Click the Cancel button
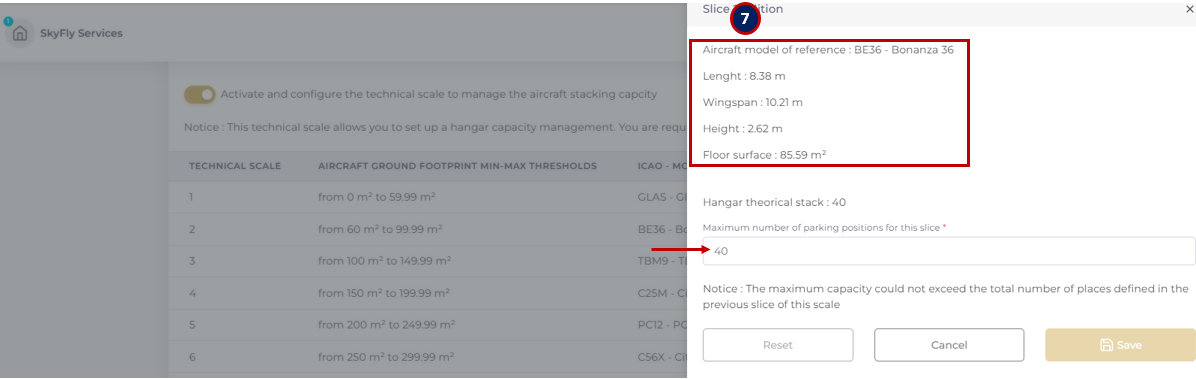 [949, 345]
